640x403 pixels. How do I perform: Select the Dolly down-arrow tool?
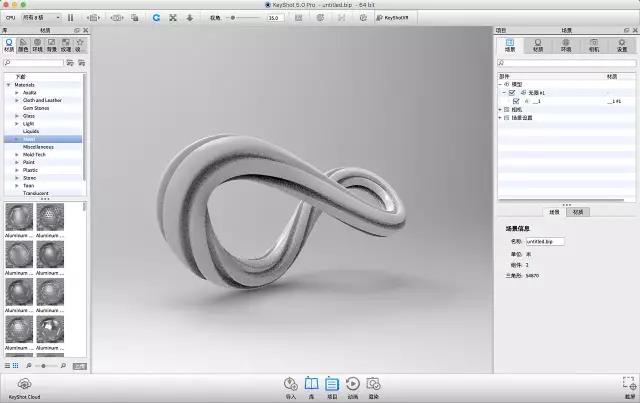tap(190, 18)
